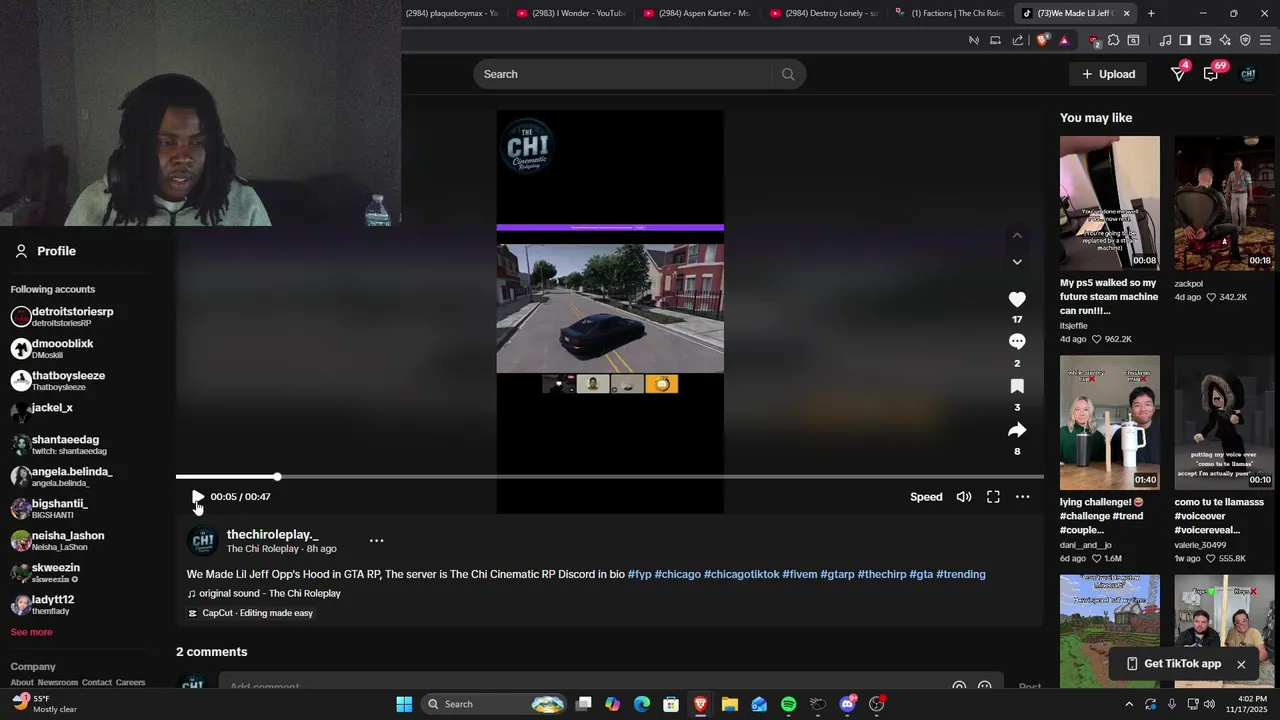Open the player more options menu
This screenshot has height=720, width=1280.
(x=1022, y=497)
